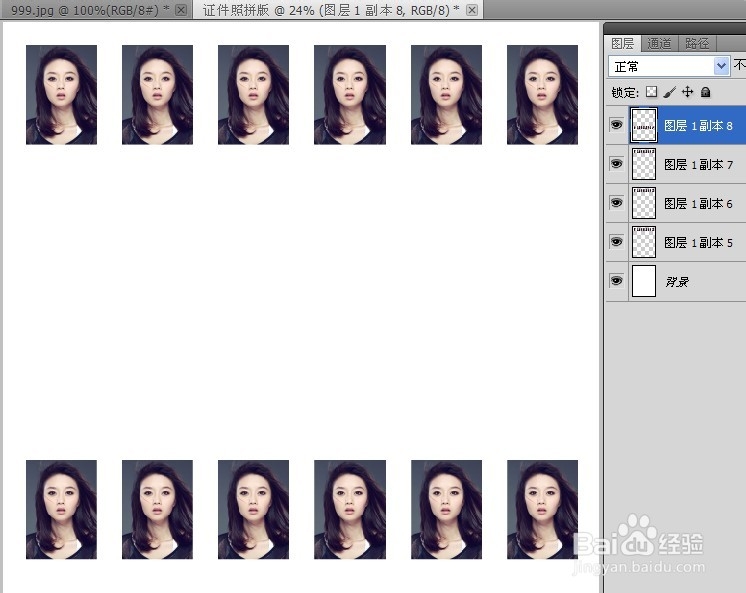This screenshot has width=746, height=593.
Task: Toggle visibility of 图层 1 副本 5
Action: 617,242
